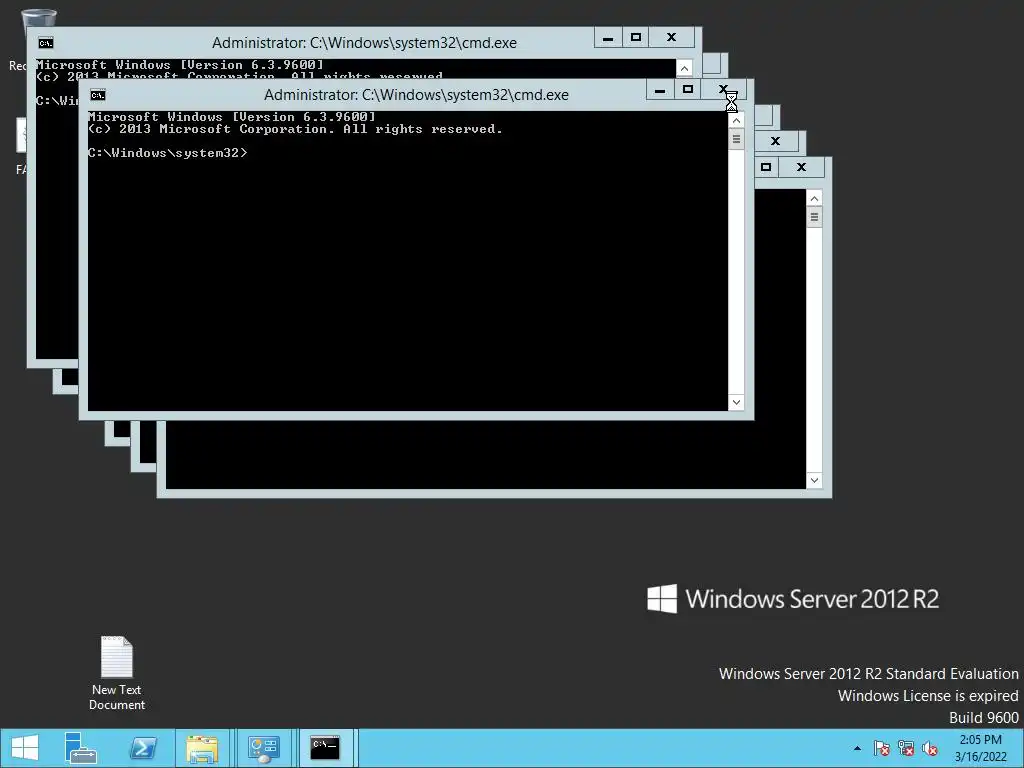Image resolution: width=1024 pixels, height=768 pixels.
Task: Click 'Microsoft Windows [Version 6.3.9600]' in front window
Action: [x=232, y=117]
